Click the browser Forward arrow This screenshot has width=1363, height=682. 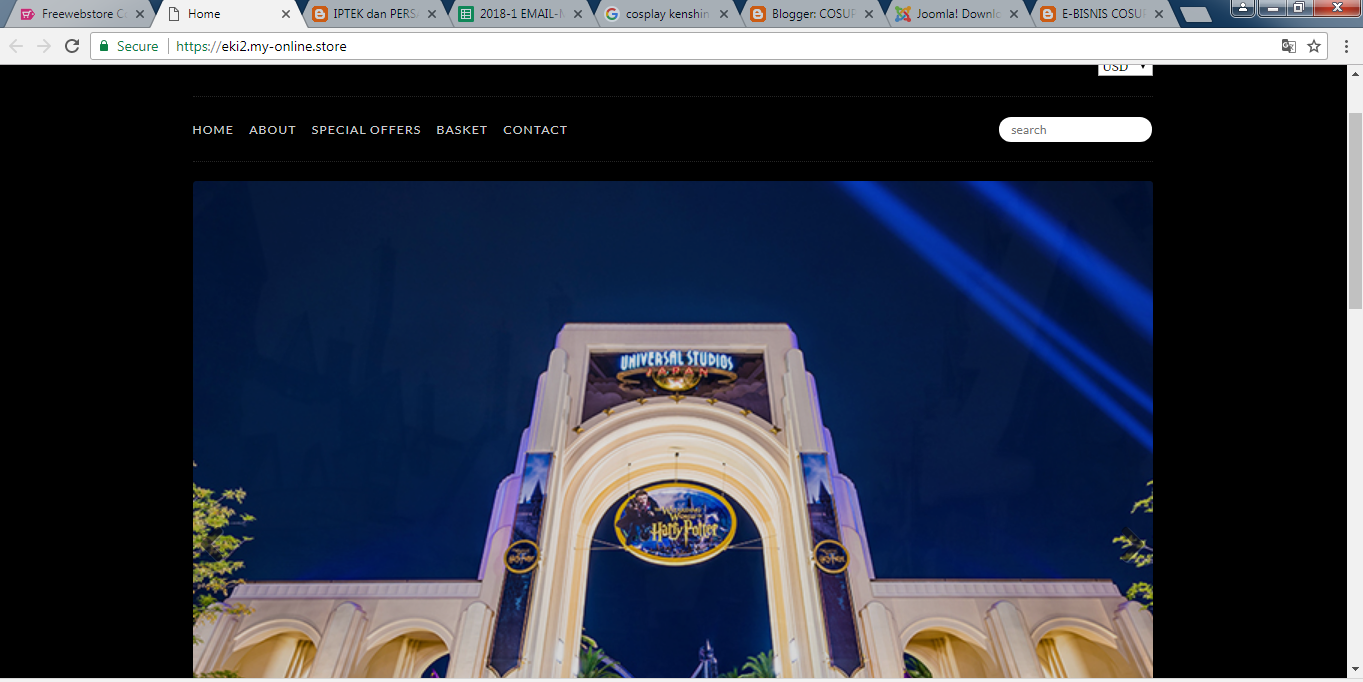pyautogui.click(x=44, y=46)
